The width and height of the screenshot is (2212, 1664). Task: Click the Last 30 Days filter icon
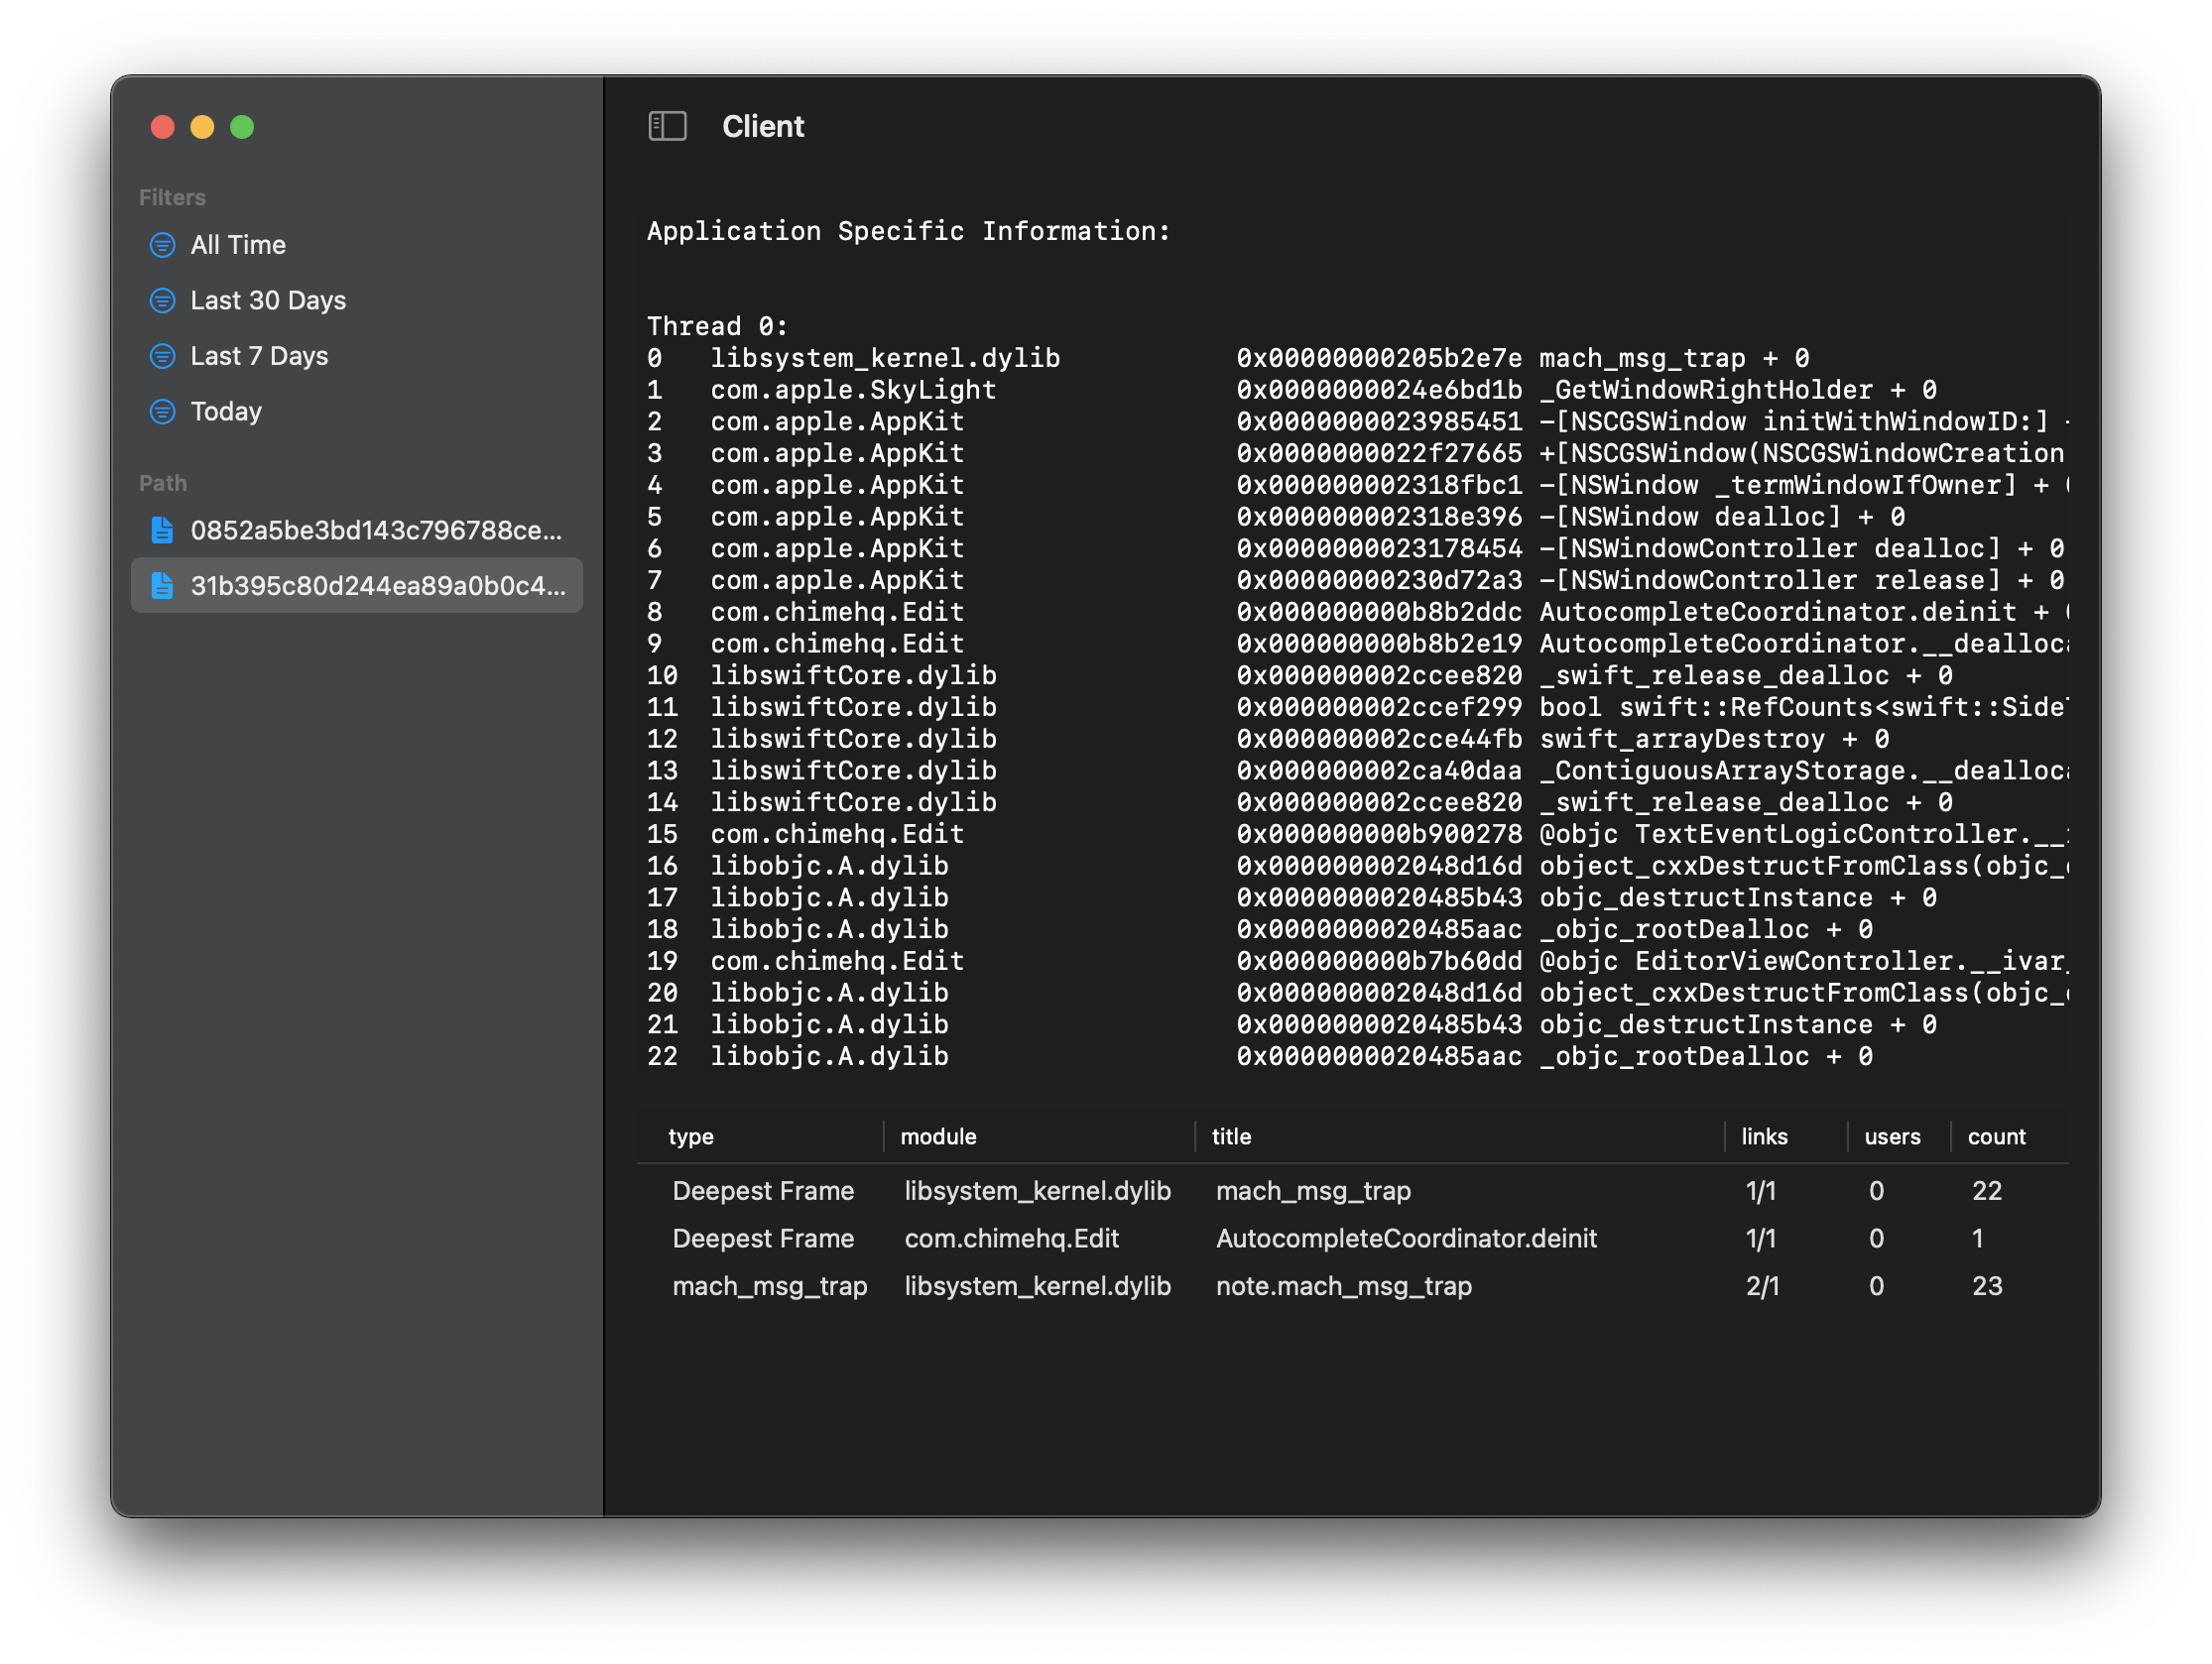tap(162, 300)
